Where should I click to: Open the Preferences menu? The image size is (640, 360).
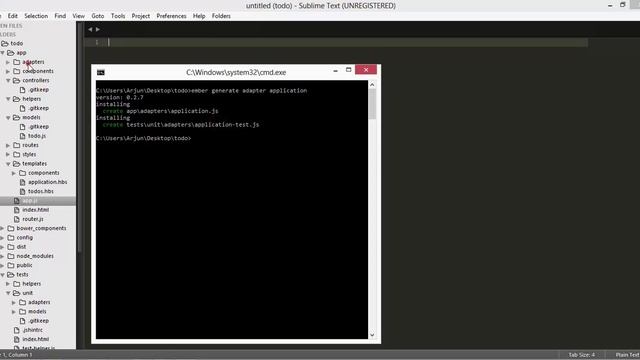point(171,16)
